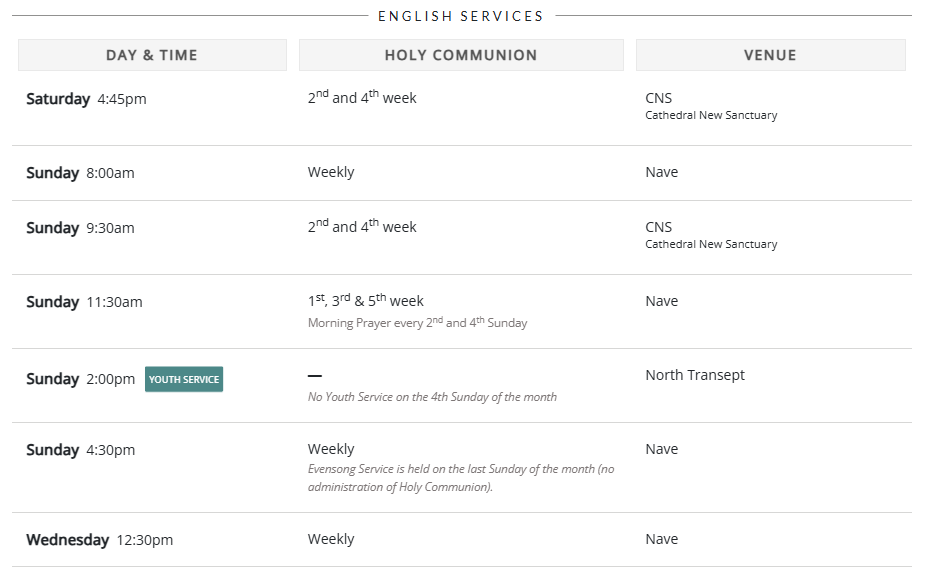The width and height of the screenshot is (928, 586).
Task: Click the Weekly communion text for Sunday 8:00am
Action: [331, 172]
